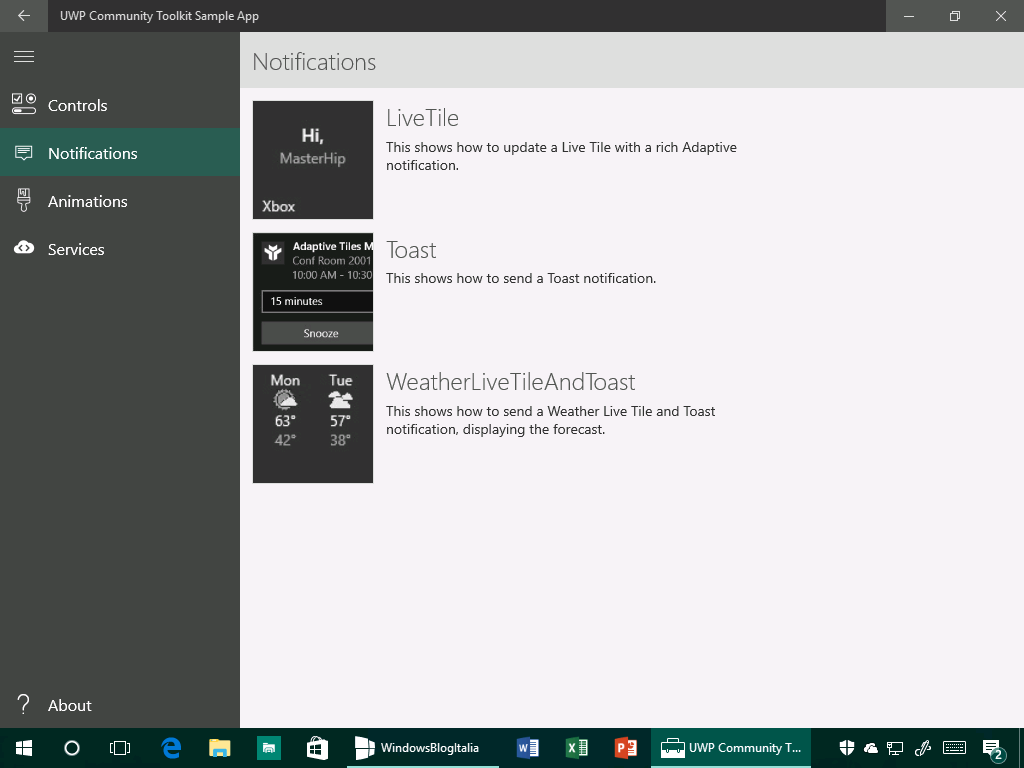Minimize the UWP Toolkit window
Viewport: 1024px width, 768px height.
pos(908,16)
